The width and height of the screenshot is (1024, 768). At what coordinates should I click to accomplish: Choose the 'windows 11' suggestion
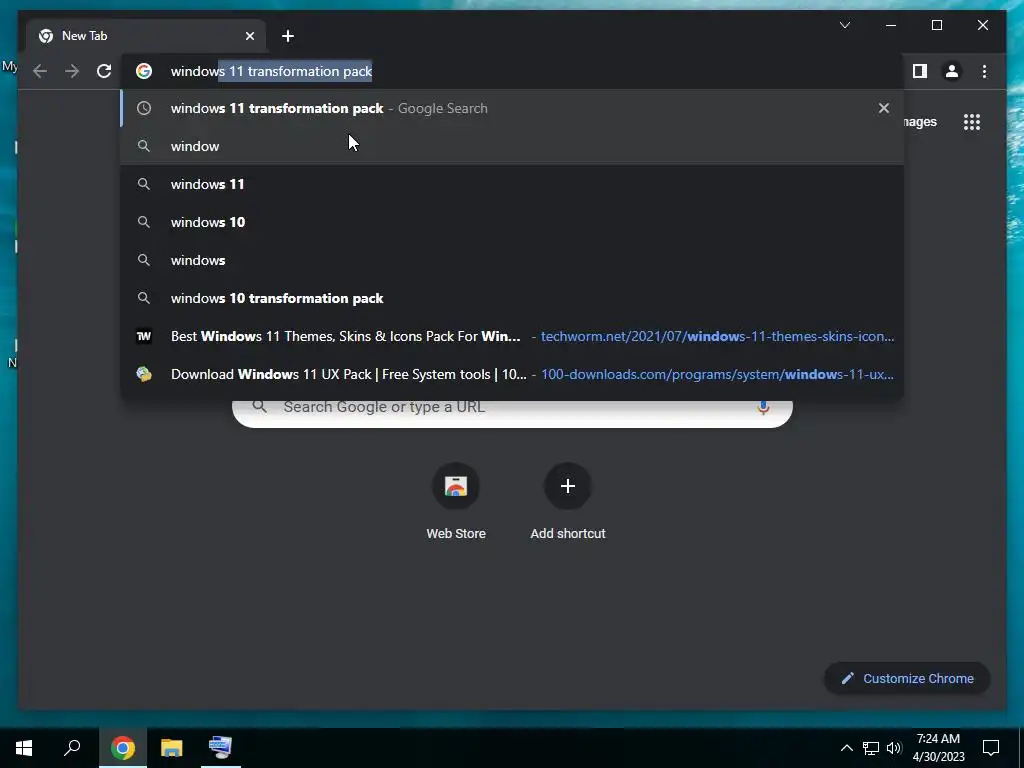click(x=512, y=184)
